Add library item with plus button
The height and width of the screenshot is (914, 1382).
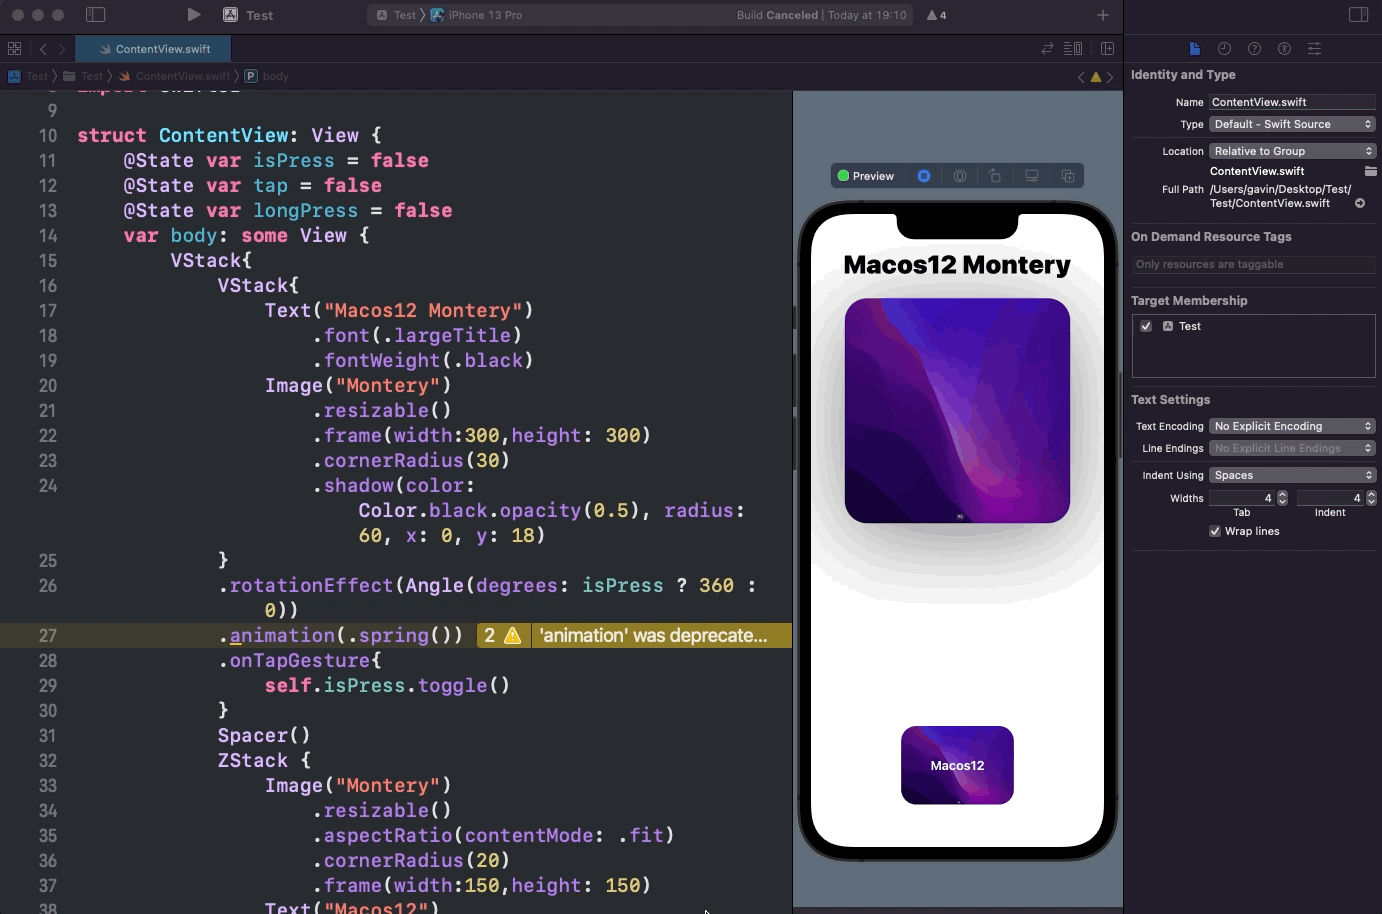coord(1102,15)
